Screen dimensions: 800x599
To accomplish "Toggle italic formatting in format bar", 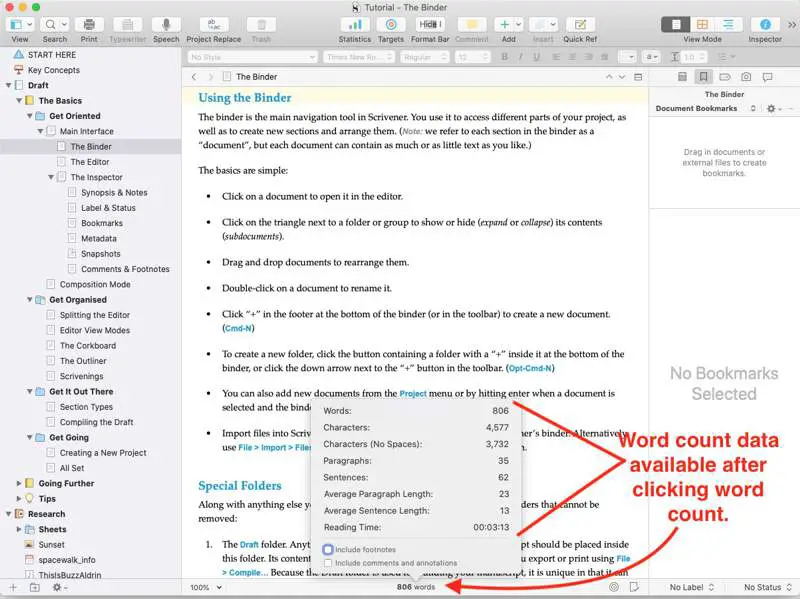I will 520,57.
